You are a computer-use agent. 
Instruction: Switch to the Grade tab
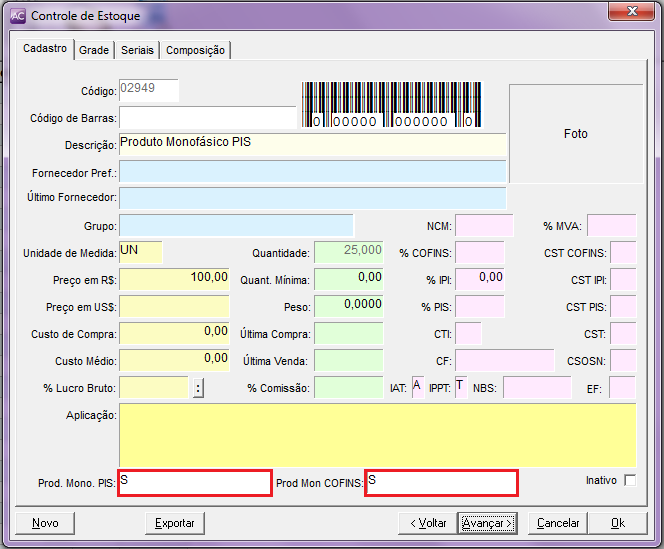94,50
